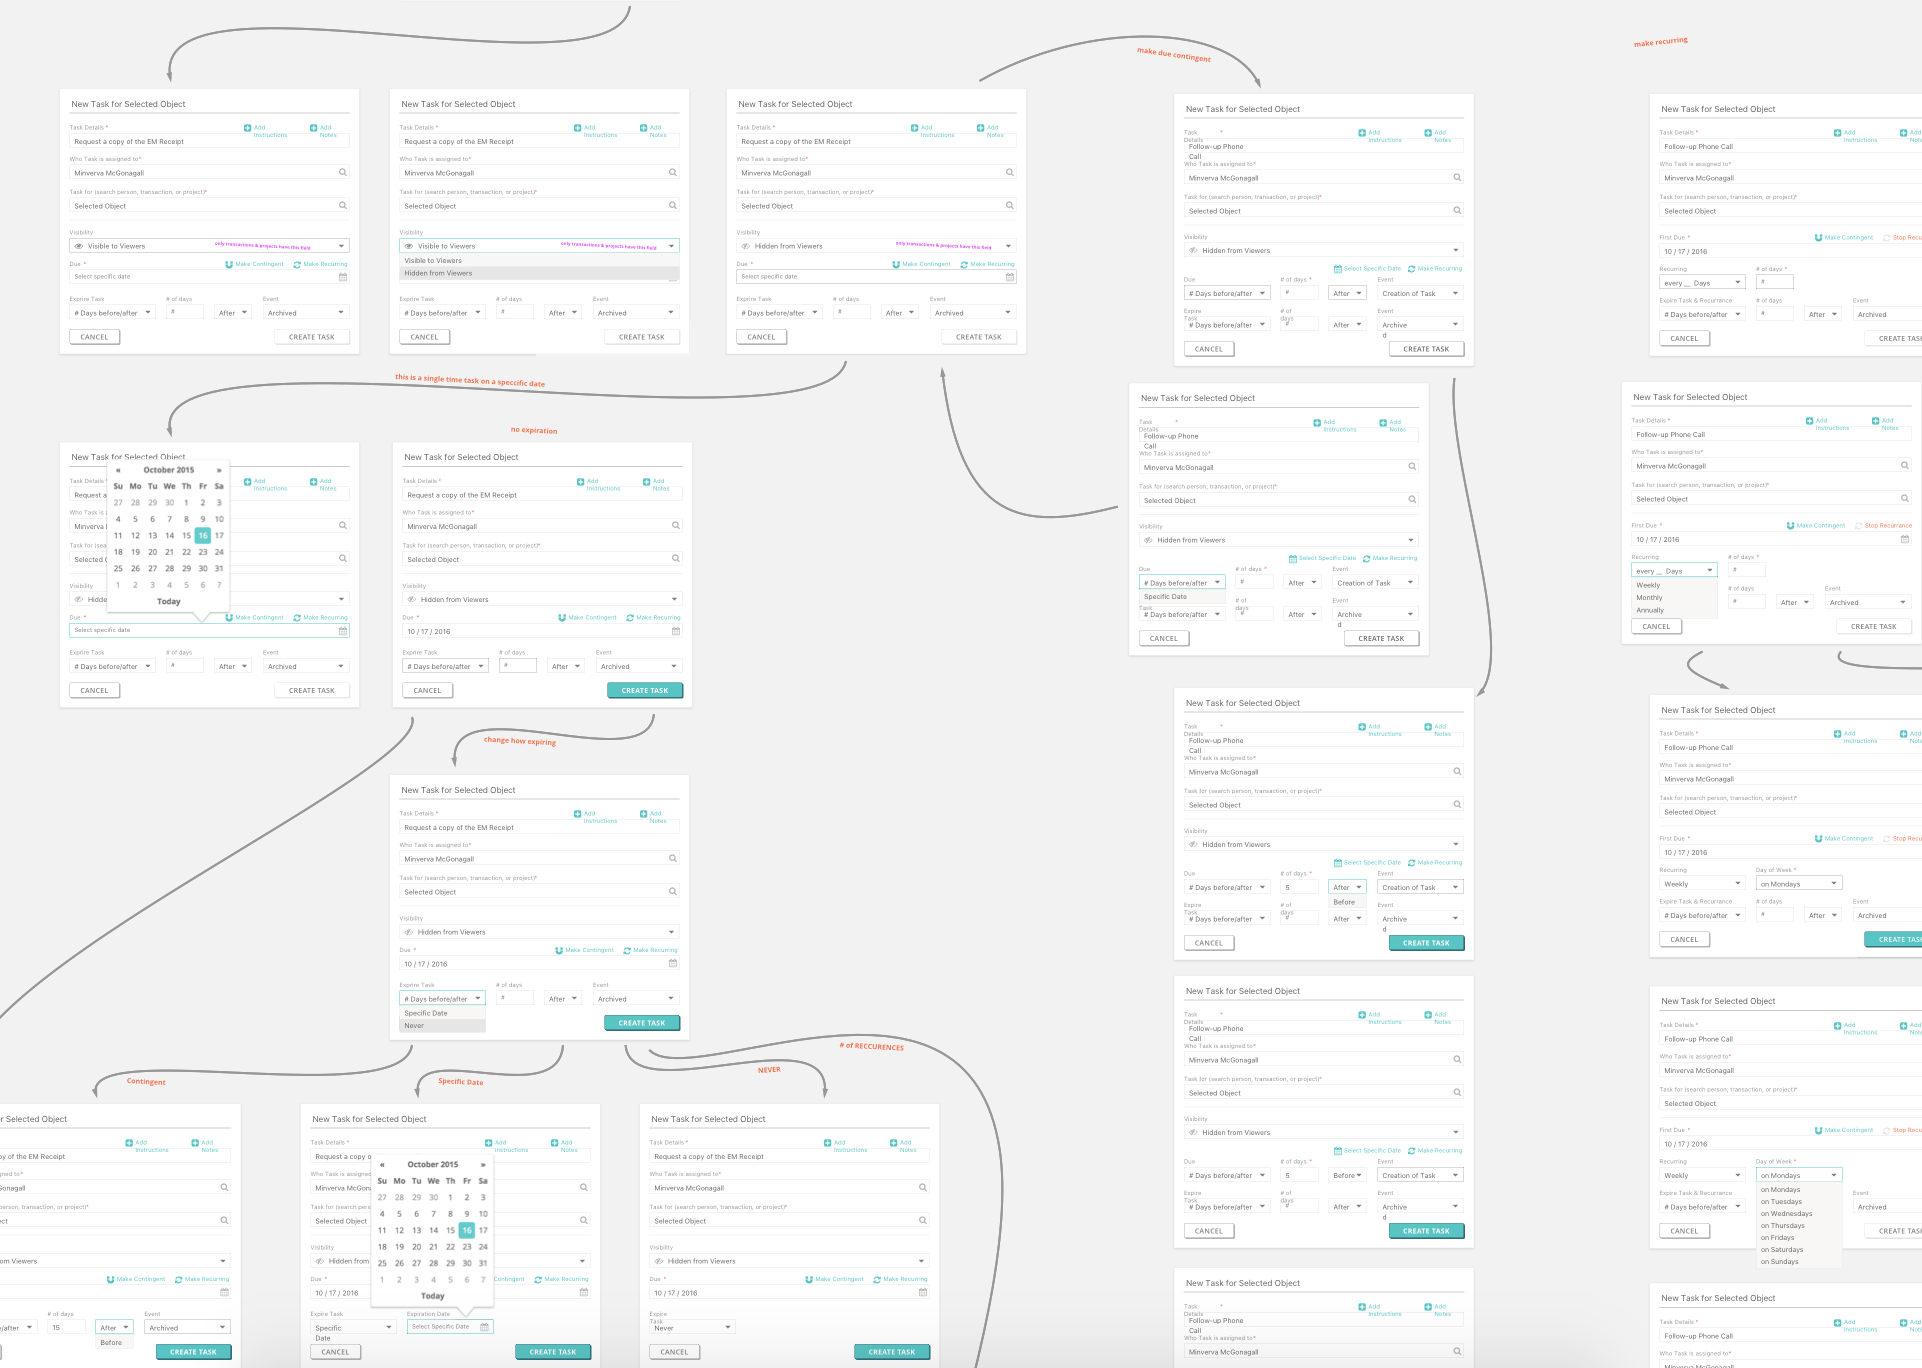Choose 'Before' option in cropped bottom-left dialog
The height and width of the screenshot is (1368, 1922).
click(x=114, y=1343)
